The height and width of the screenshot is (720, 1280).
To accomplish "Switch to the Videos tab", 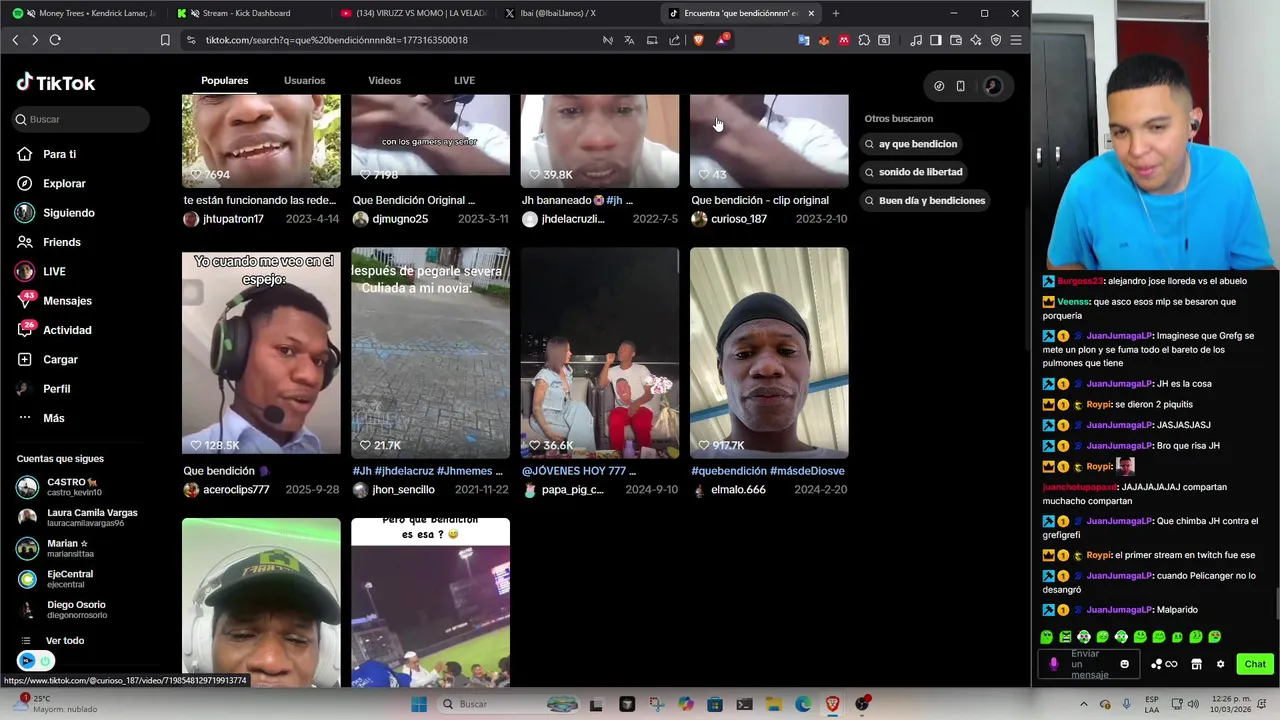I will click(384, 80).
